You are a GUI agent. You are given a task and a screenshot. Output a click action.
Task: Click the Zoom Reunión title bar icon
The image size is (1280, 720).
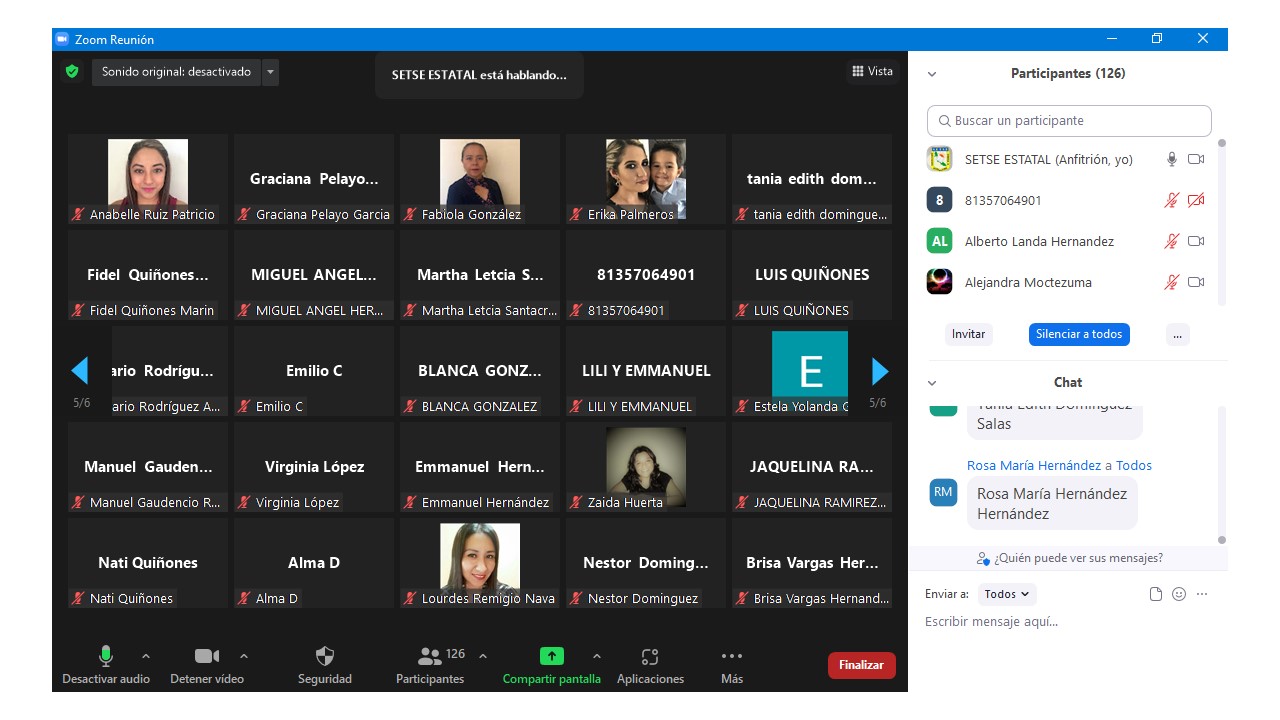point(62,39)
